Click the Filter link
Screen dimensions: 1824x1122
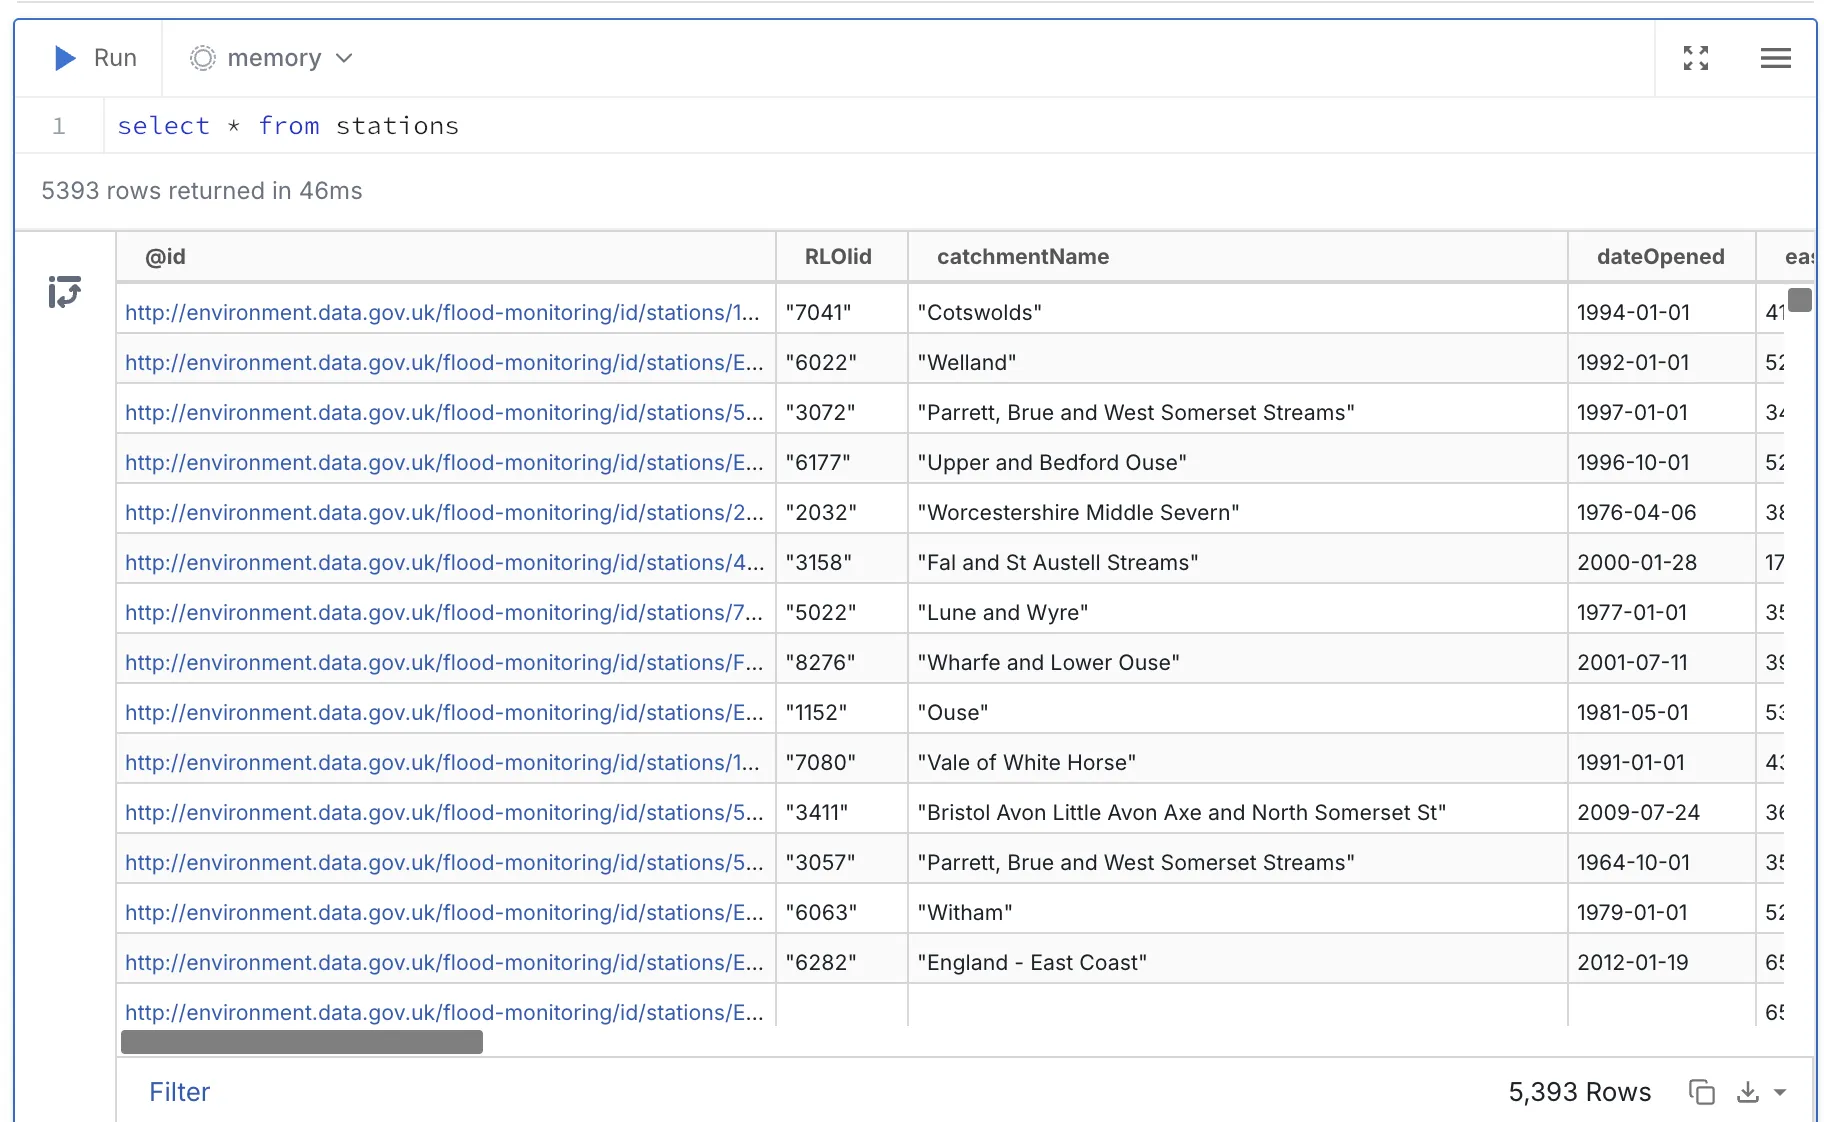coord(179,1092)
